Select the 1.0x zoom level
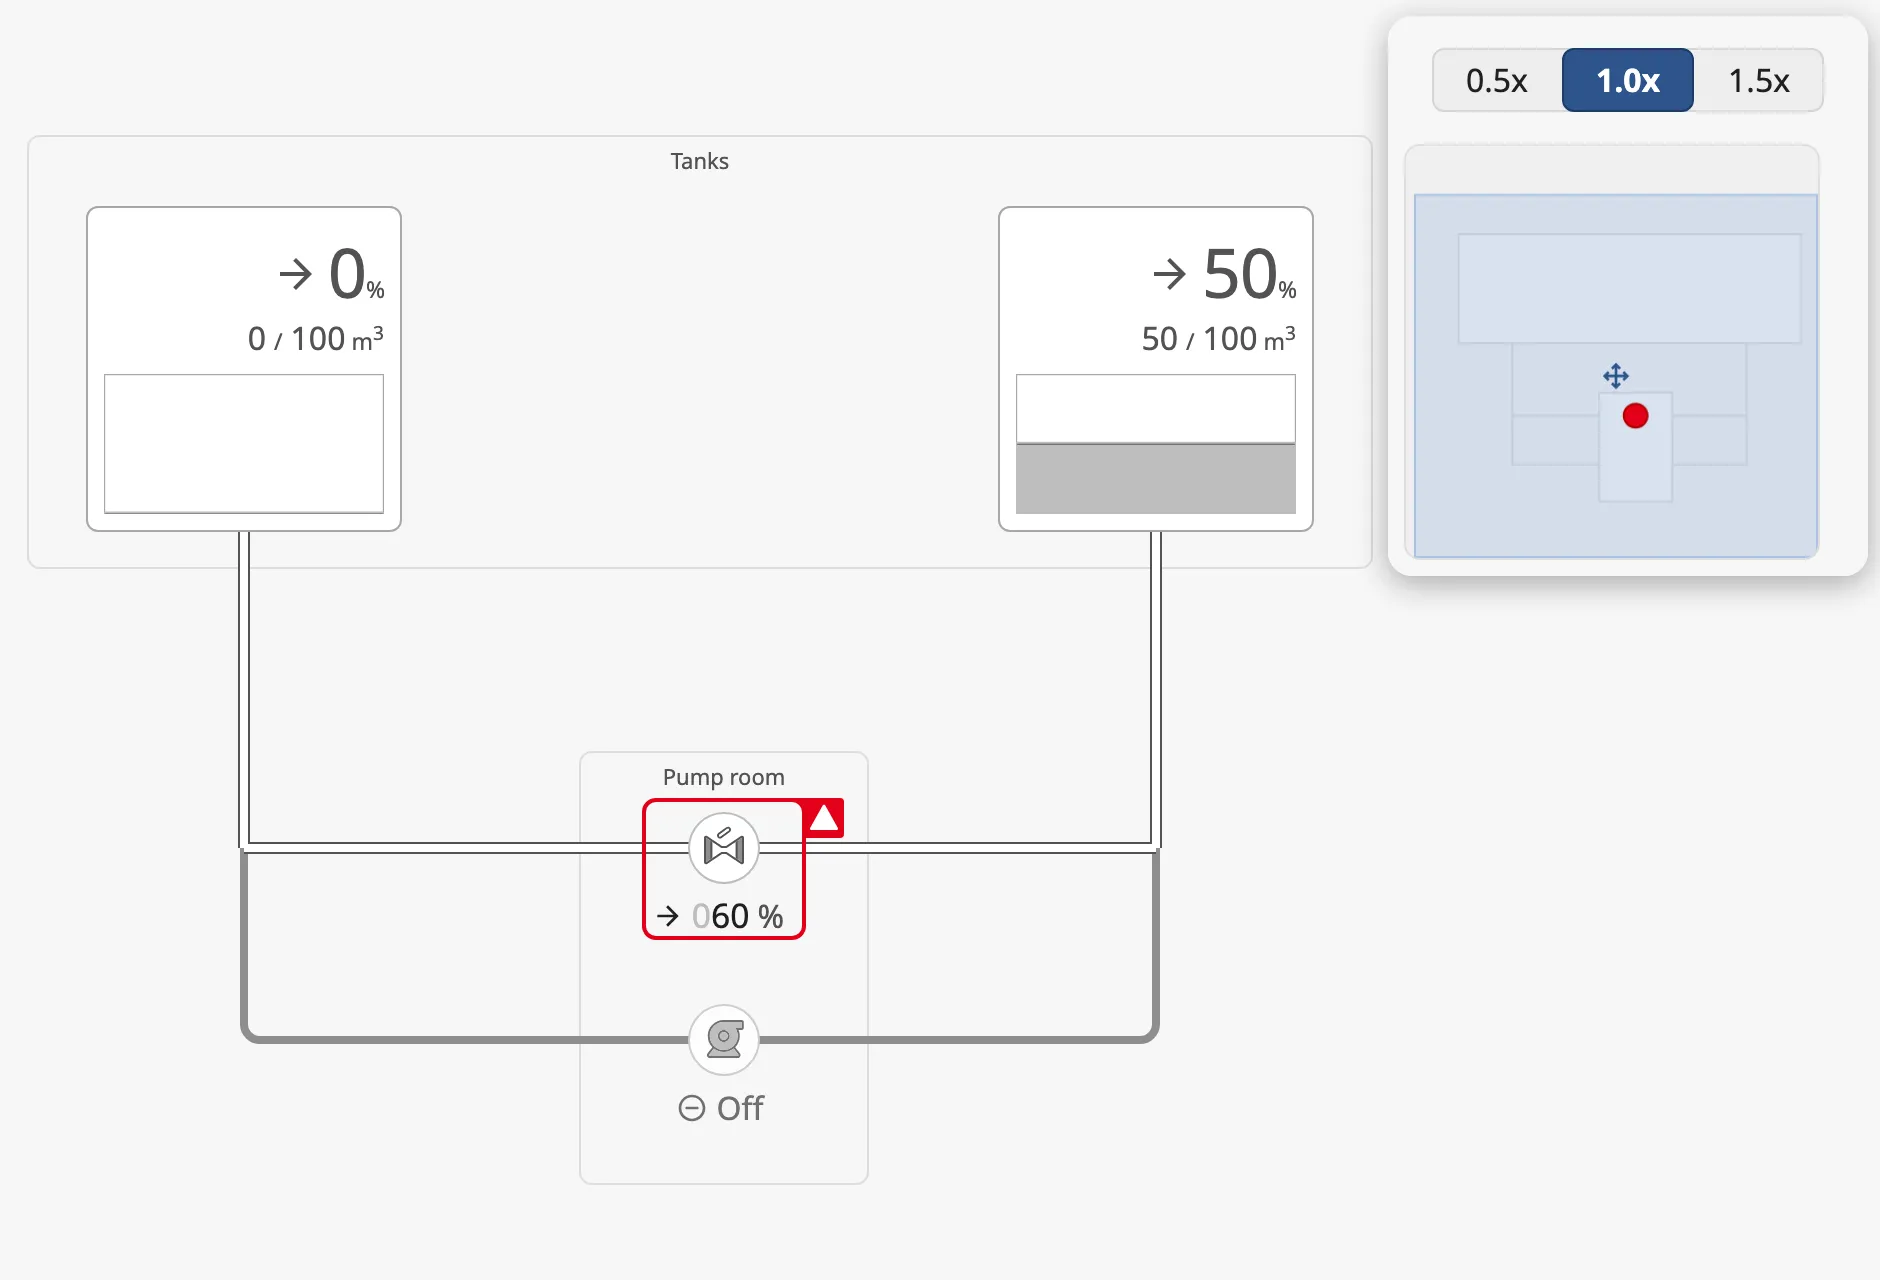 coord(1628,80)
